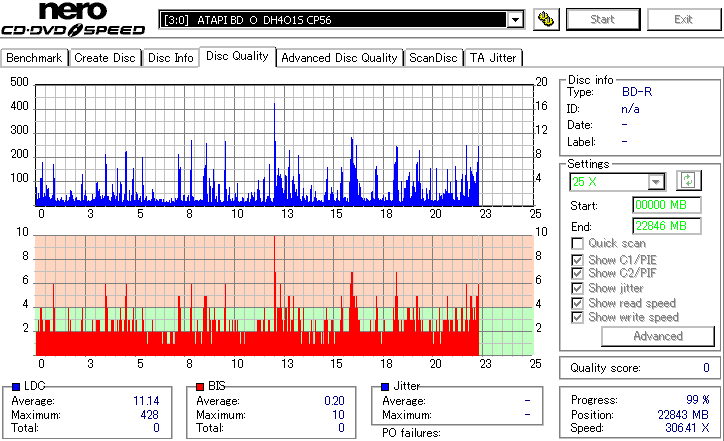Click the Speed value 306.41 X
This screenshot has height=441, width=724.
[x=687, y=428]
